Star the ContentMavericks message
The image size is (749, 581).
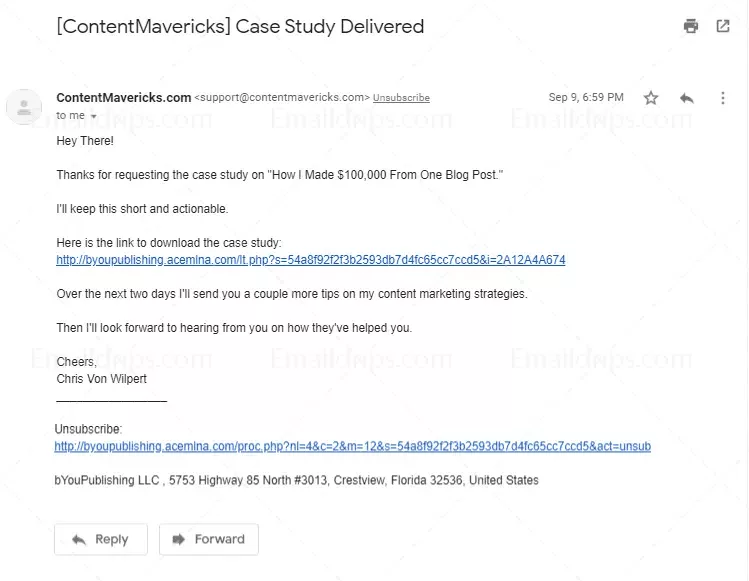pos(651,98)
